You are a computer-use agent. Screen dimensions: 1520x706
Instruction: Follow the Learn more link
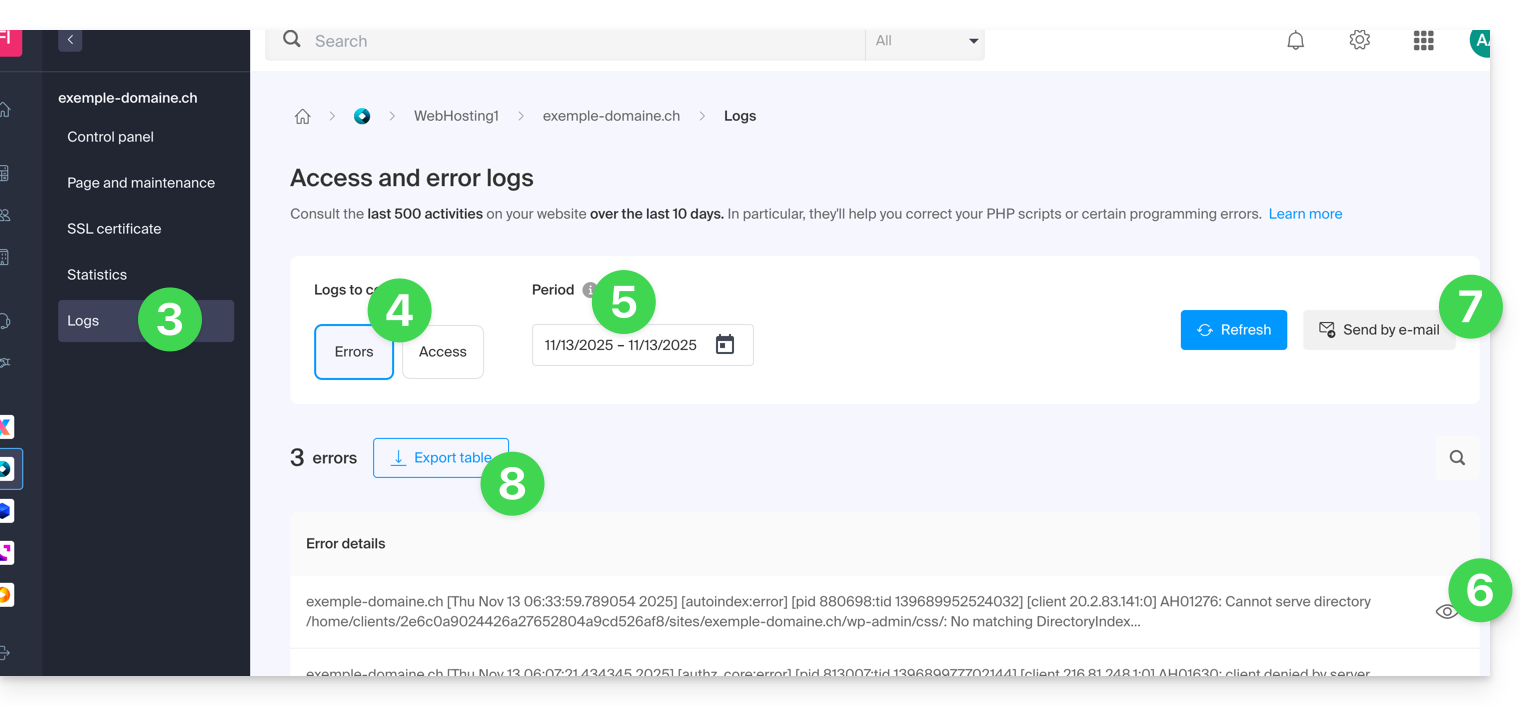pos(1305,214)
